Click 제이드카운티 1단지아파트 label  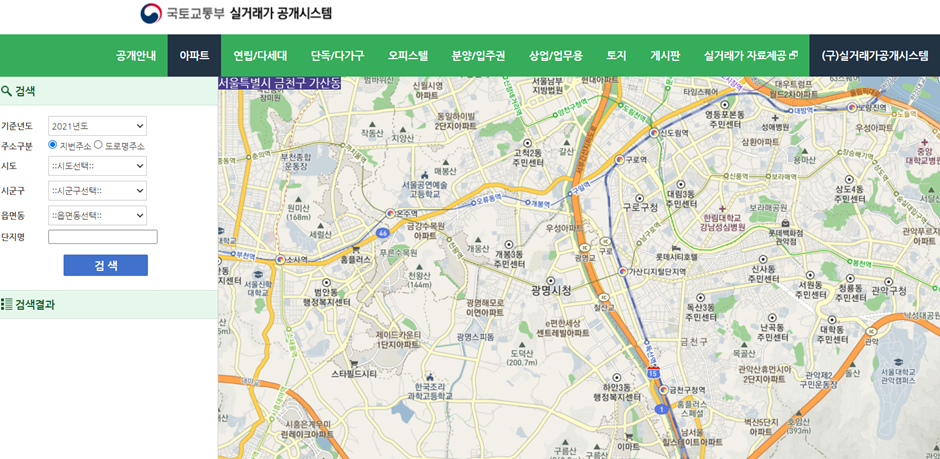[x=399, y=339]
